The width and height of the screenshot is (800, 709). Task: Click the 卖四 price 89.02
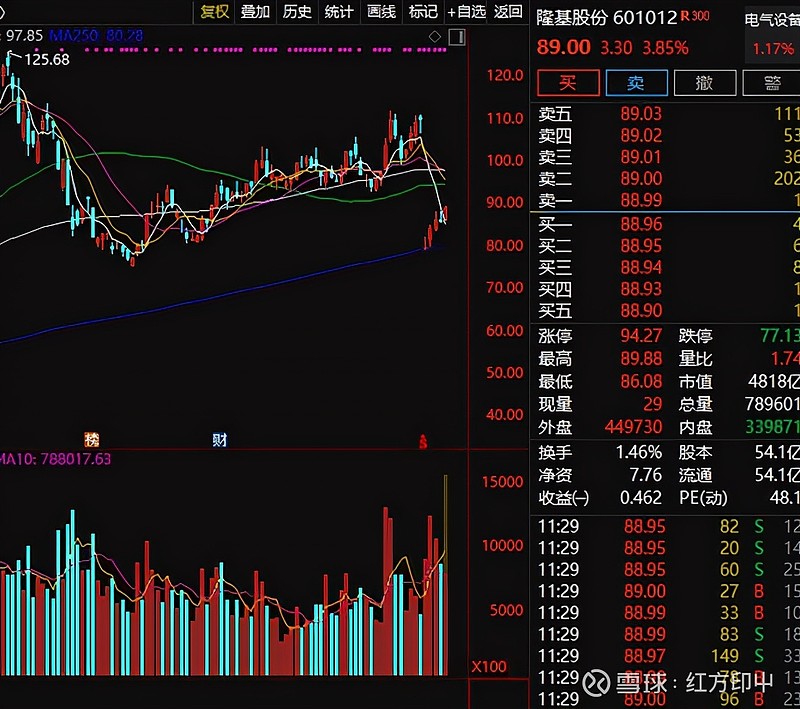coord(641,135)
